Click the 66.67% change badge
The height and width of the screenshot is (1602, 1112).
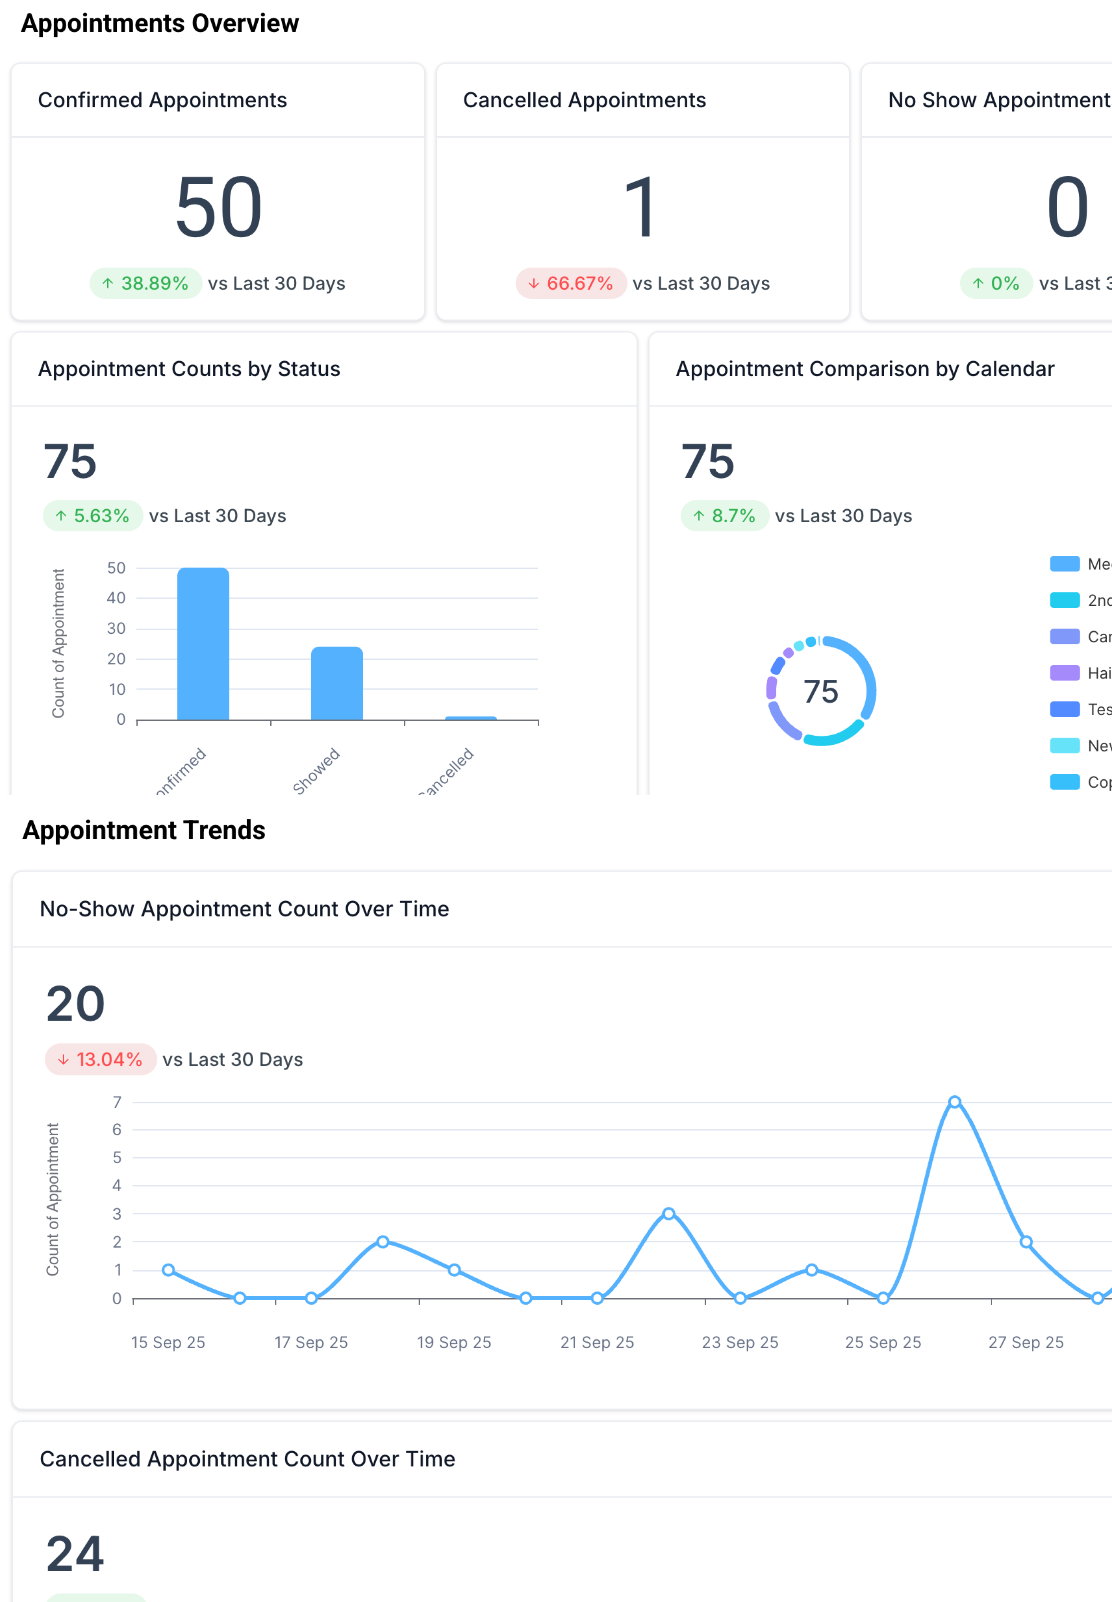pos(571,284)
